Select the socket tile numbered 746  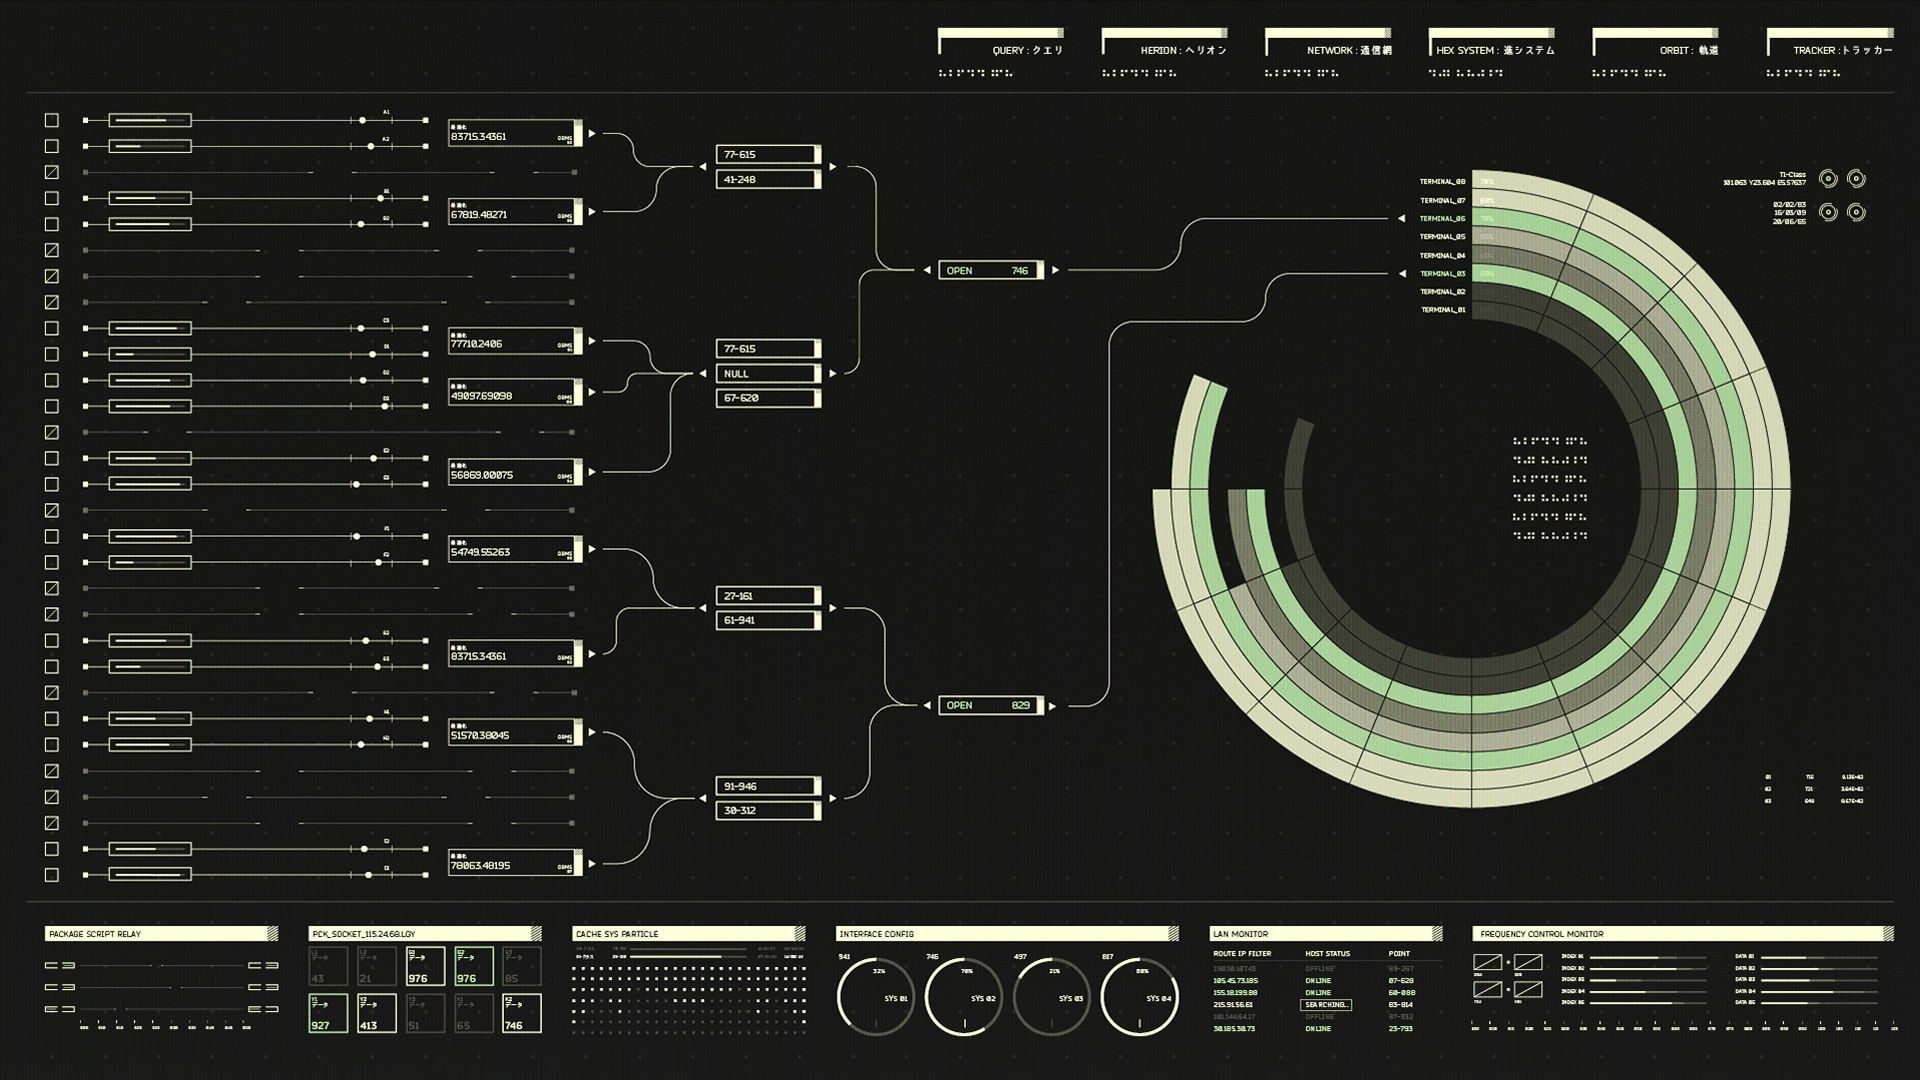pos(522,1013)
